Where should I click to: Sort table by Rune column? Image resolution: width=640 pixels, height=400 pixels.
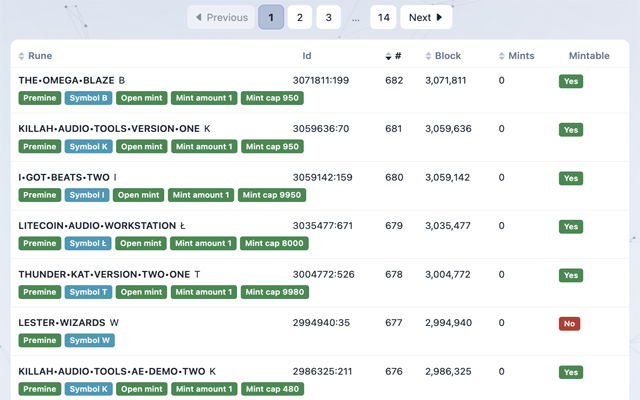pyautogui.click(x=36, y=56)
